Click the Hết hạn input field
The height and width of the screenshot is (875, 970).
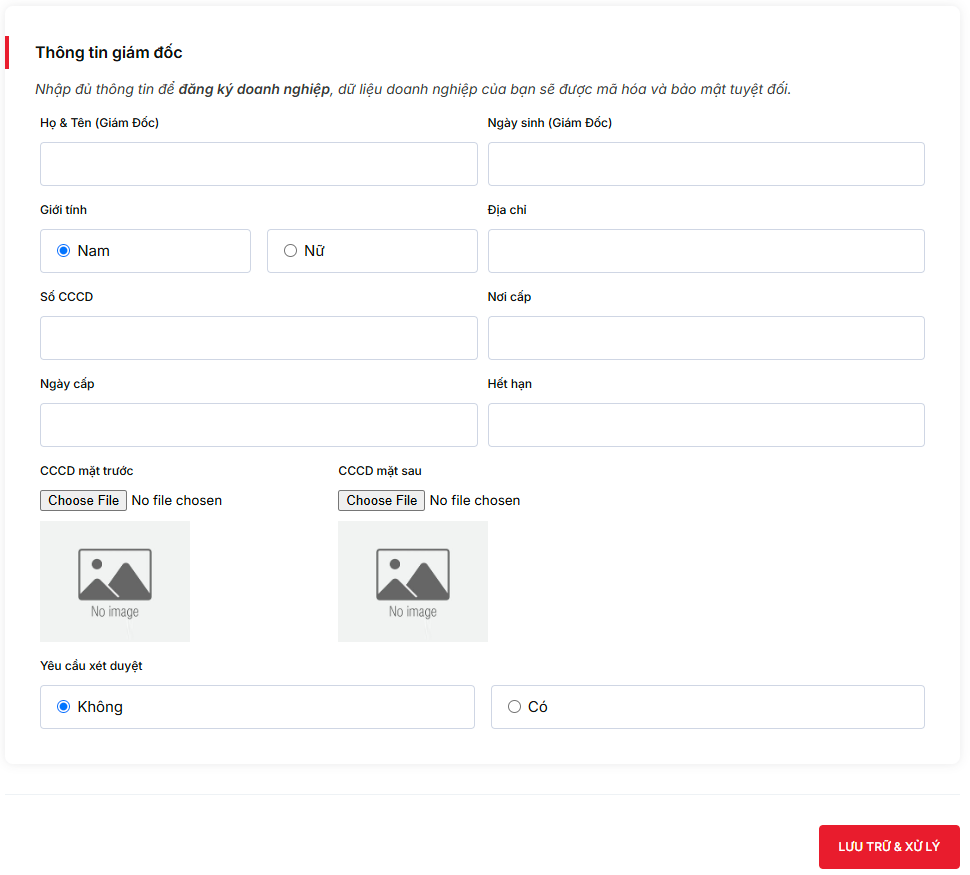(x=706, y=425)
